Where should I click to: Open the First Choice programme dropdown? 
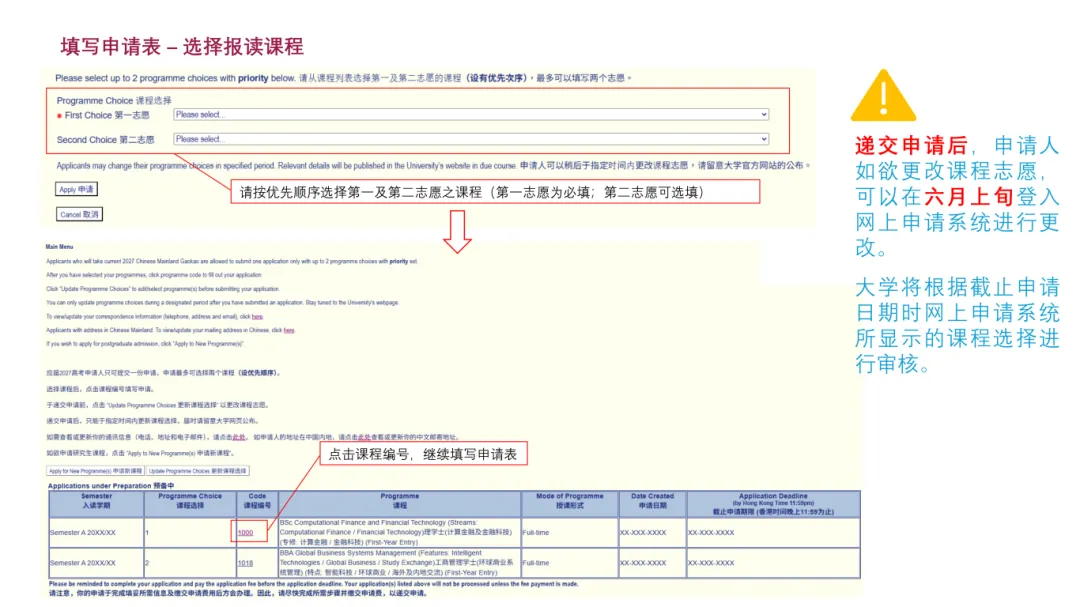point(471,114)
